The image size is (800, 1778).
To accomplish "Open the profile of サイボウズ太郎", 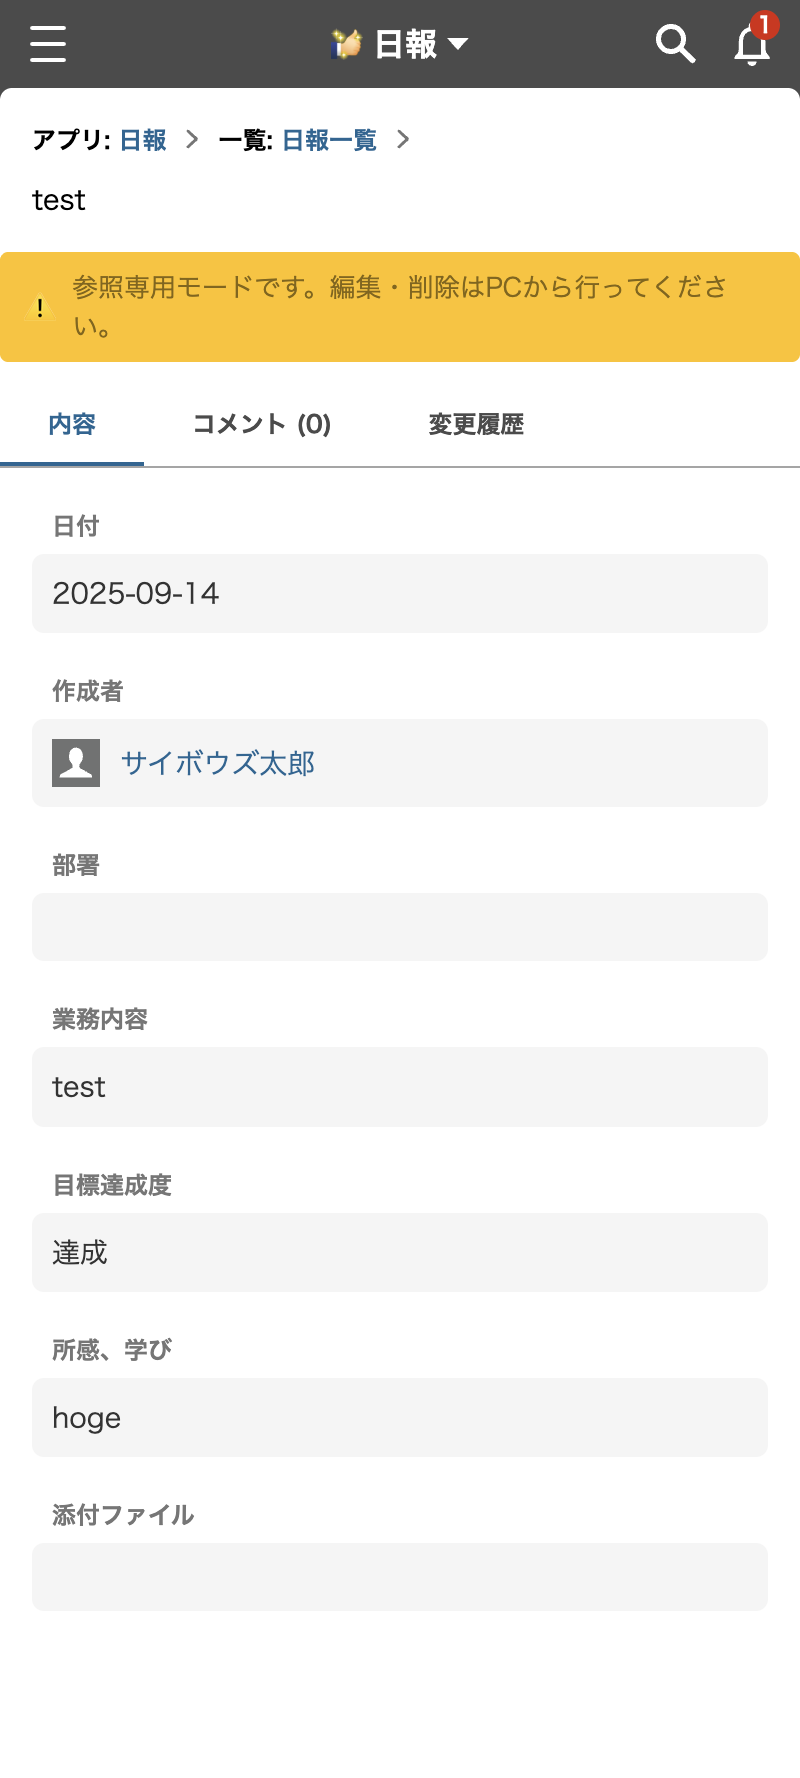I will click(217, 762).
